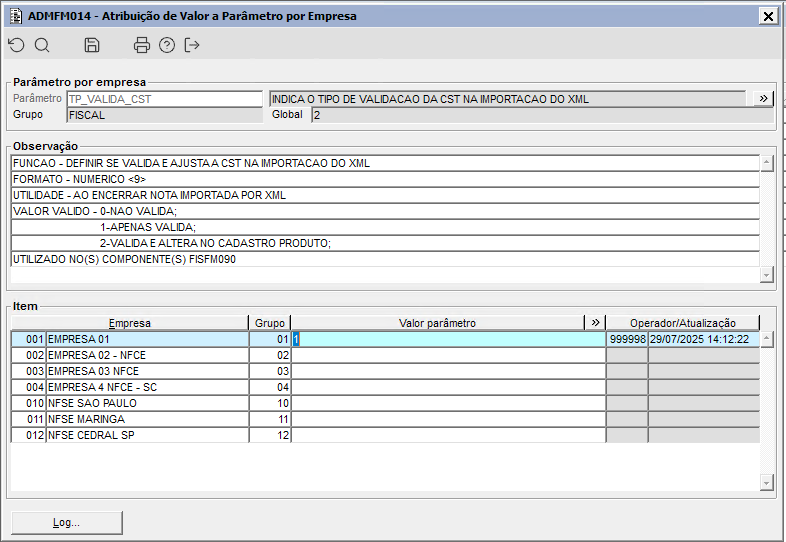Screen dimensions: 786x542
Task: Click the Valor parâmetro cell for NFSE SAO PAULO
Action: 449,404
